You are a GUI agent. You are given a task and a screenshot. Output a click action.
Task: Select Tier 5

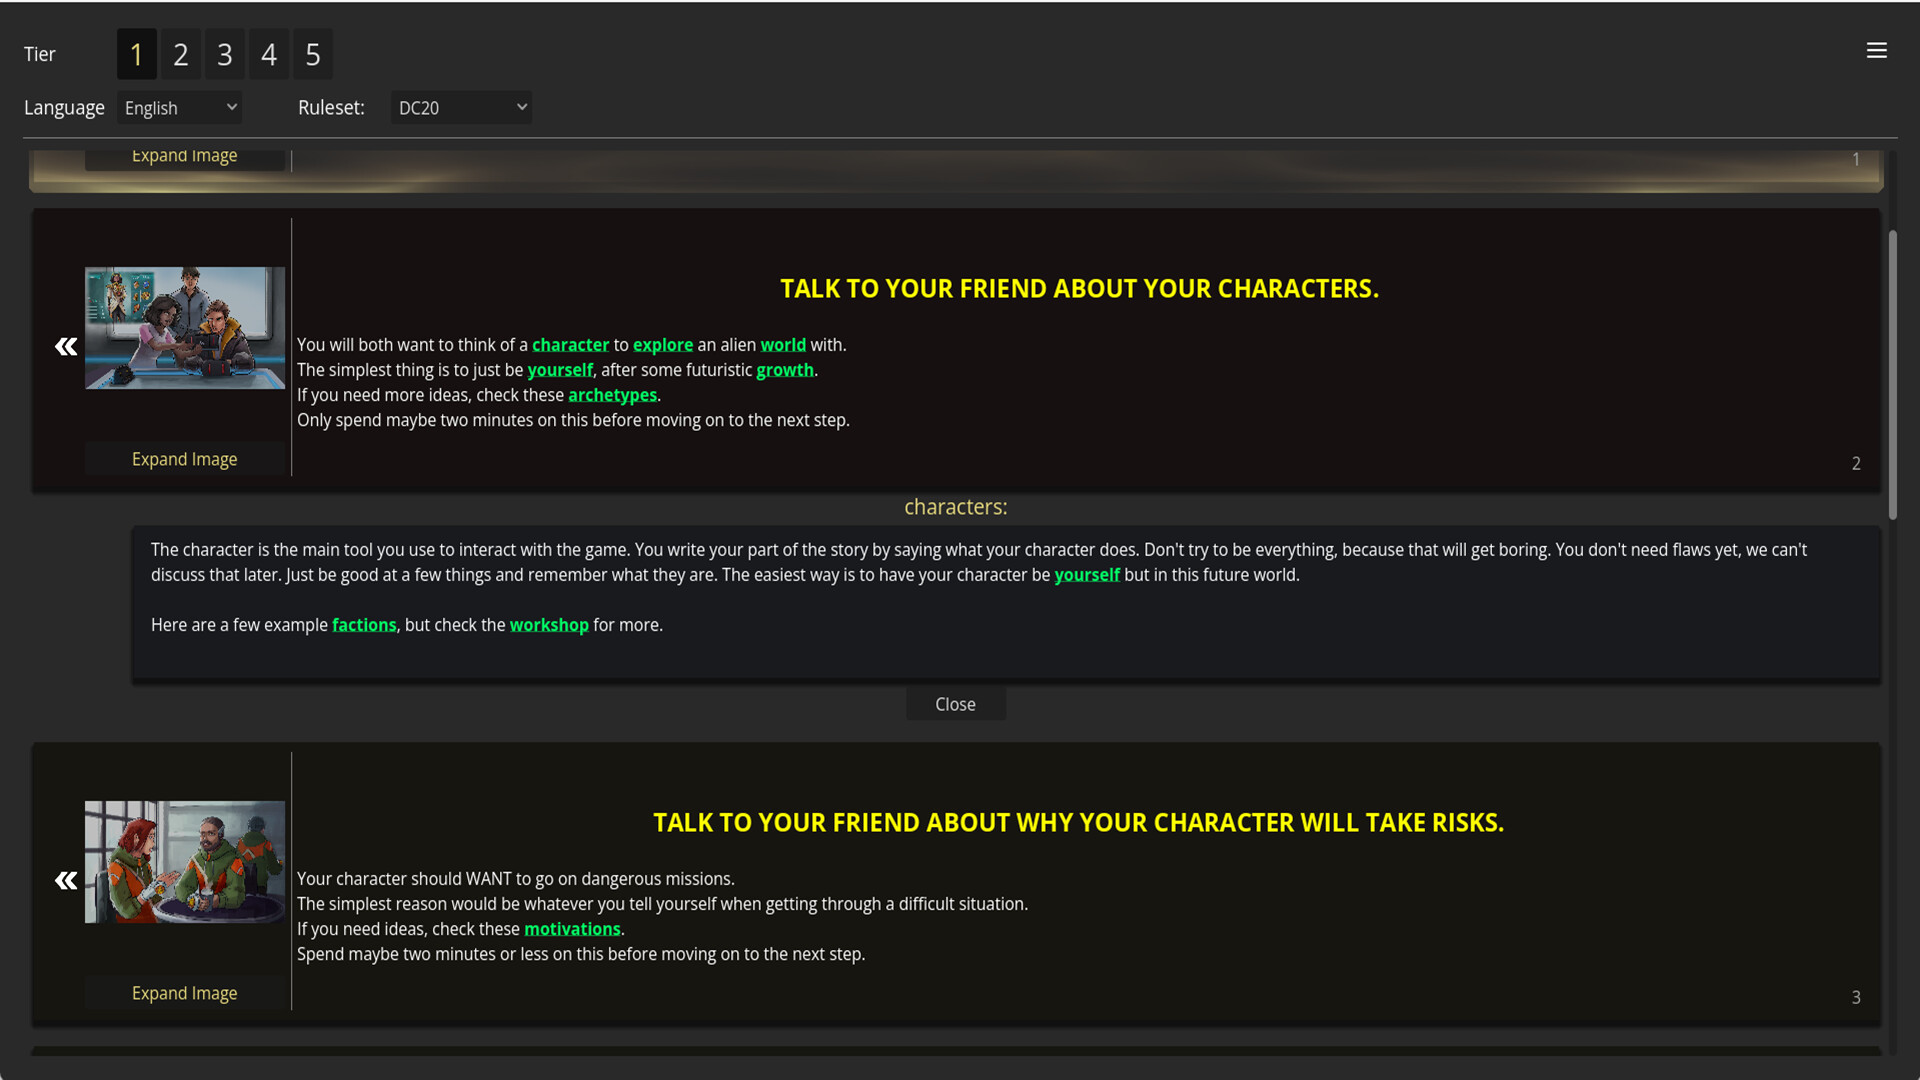coord(312,54)
